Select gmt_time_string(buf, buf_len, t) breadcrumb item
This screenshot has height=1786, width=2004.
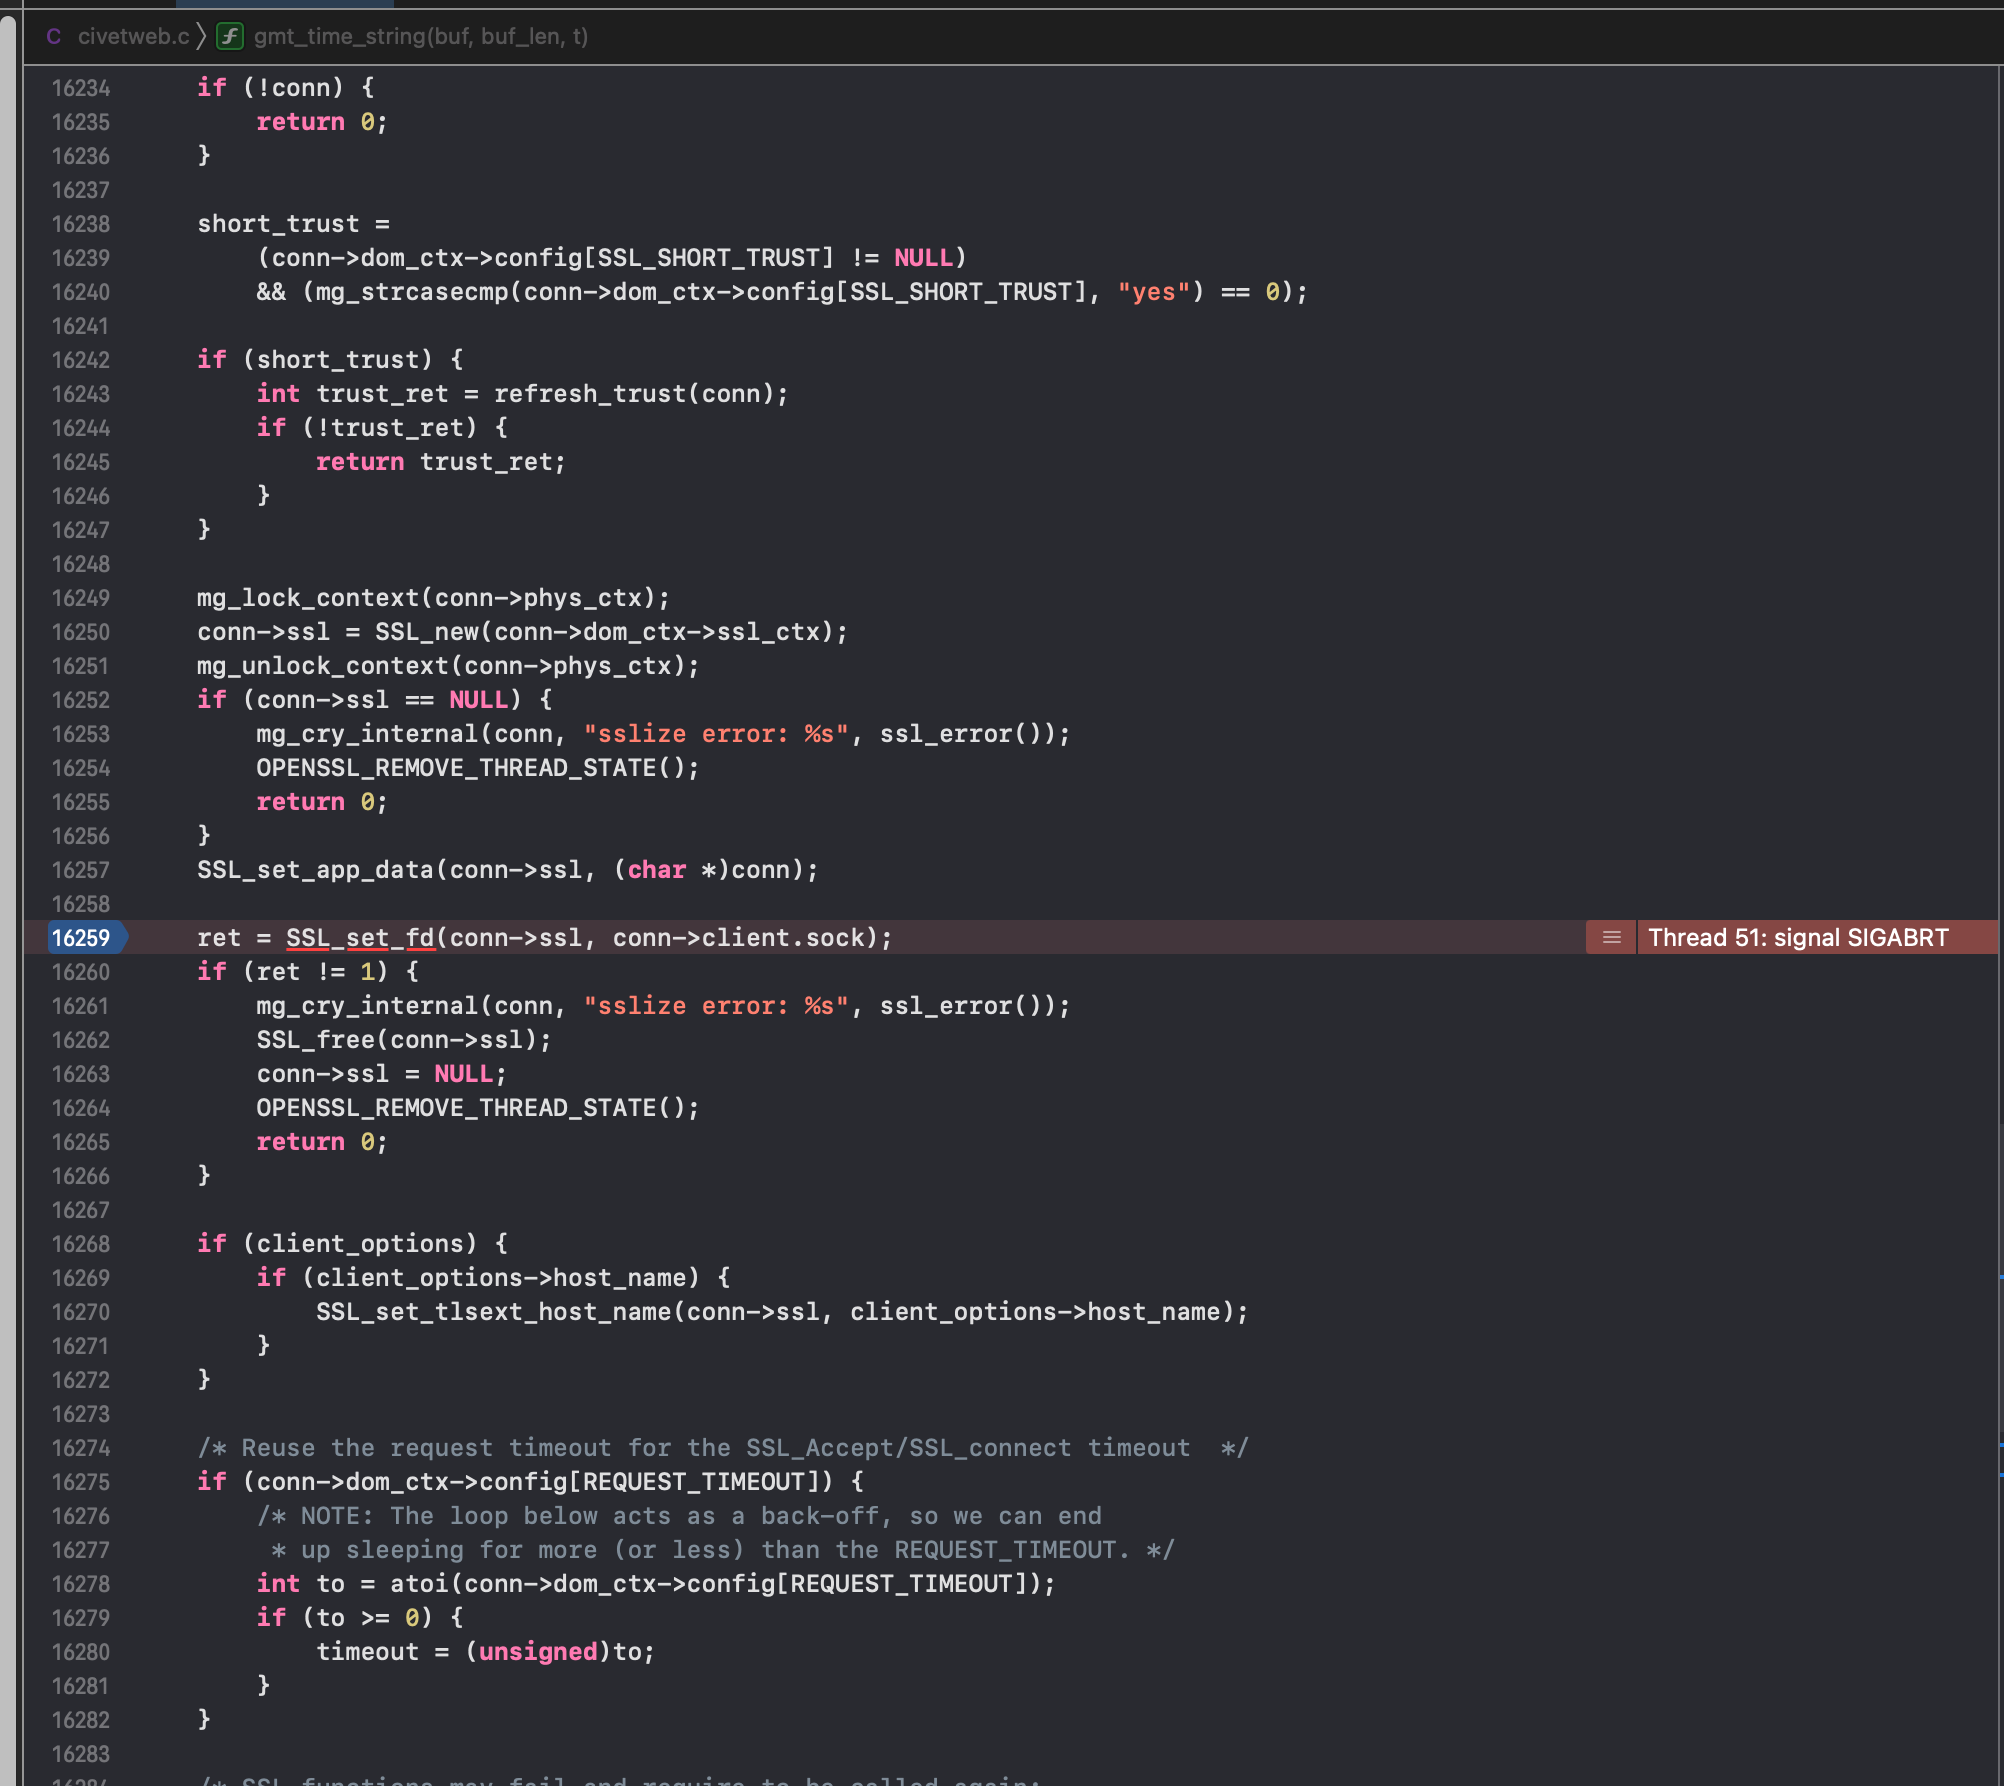point(420,37)
